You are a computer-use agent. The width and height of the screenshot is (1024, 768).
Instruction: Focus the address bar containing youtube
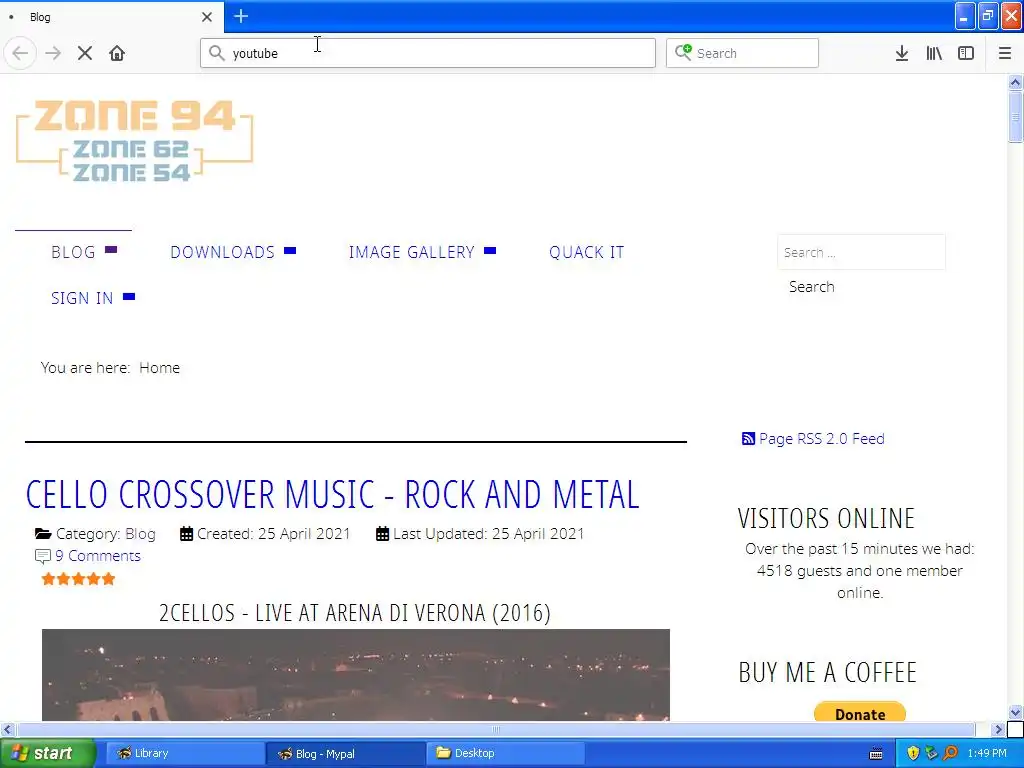[x=428, y=53]
